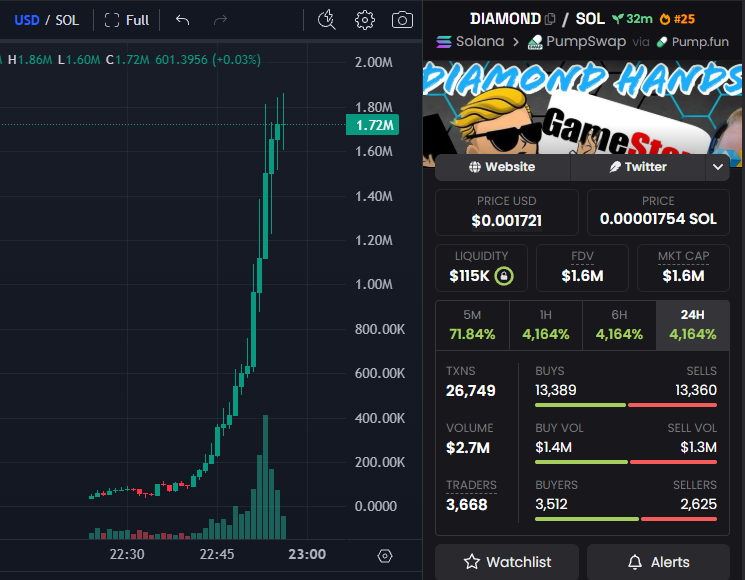The width and height of the screenshot is (745, 580).
Task: Click the PRICE USD $0.001721 value
Action: [x=506, y=220]
